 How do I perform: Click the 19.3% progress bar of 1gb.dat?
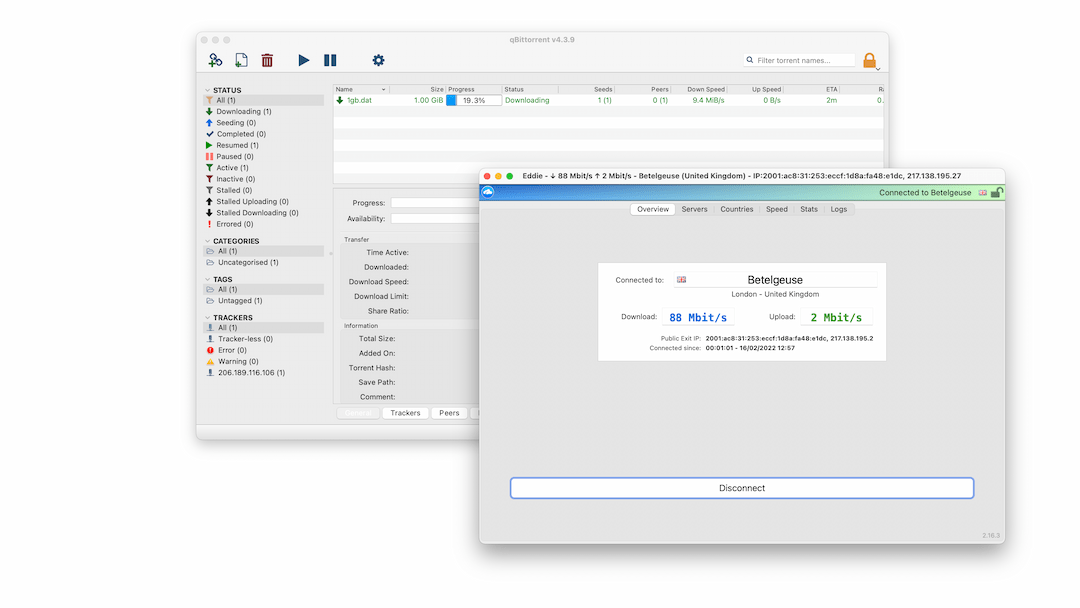[474, 101]
